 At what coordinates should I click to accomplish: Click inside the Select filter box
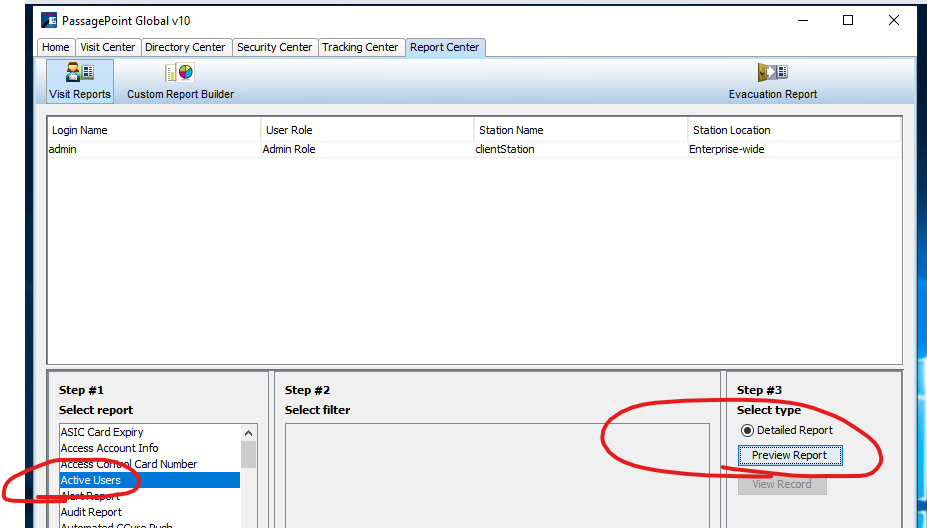(x=497, y=475)
